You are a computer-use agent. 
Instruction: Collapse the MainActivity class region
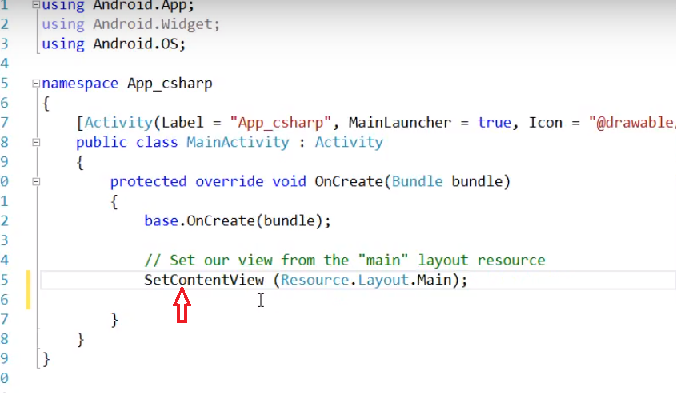(36, 142)
